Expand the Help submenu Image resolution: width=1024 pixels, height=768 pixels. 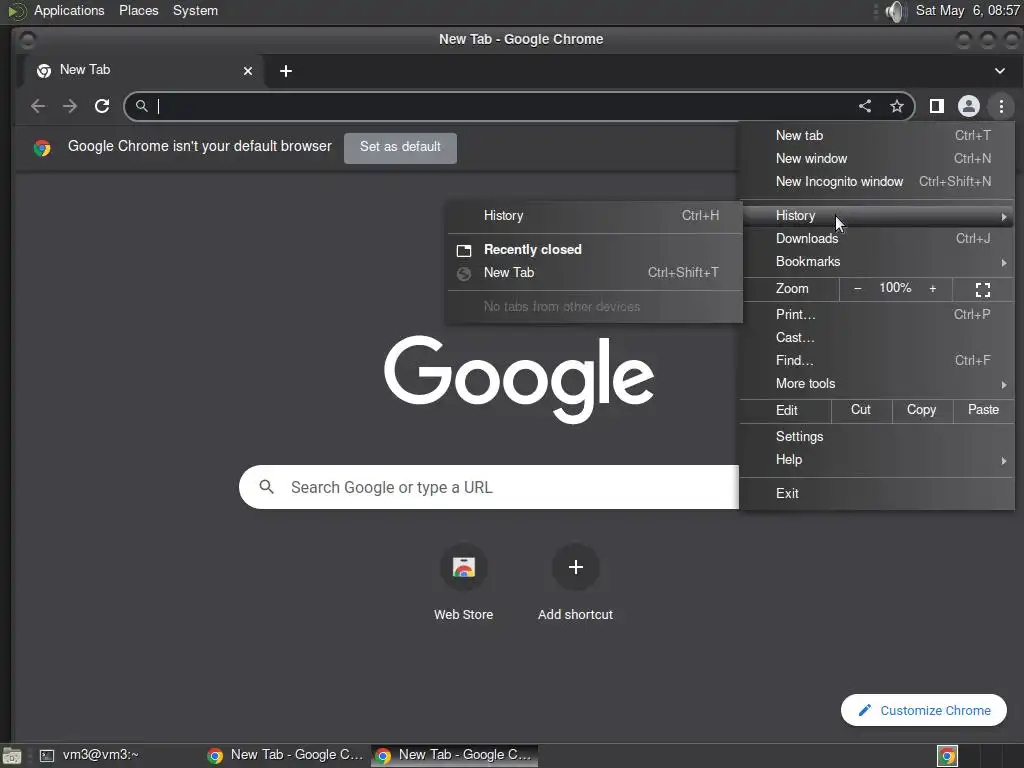tap(877, 459)
